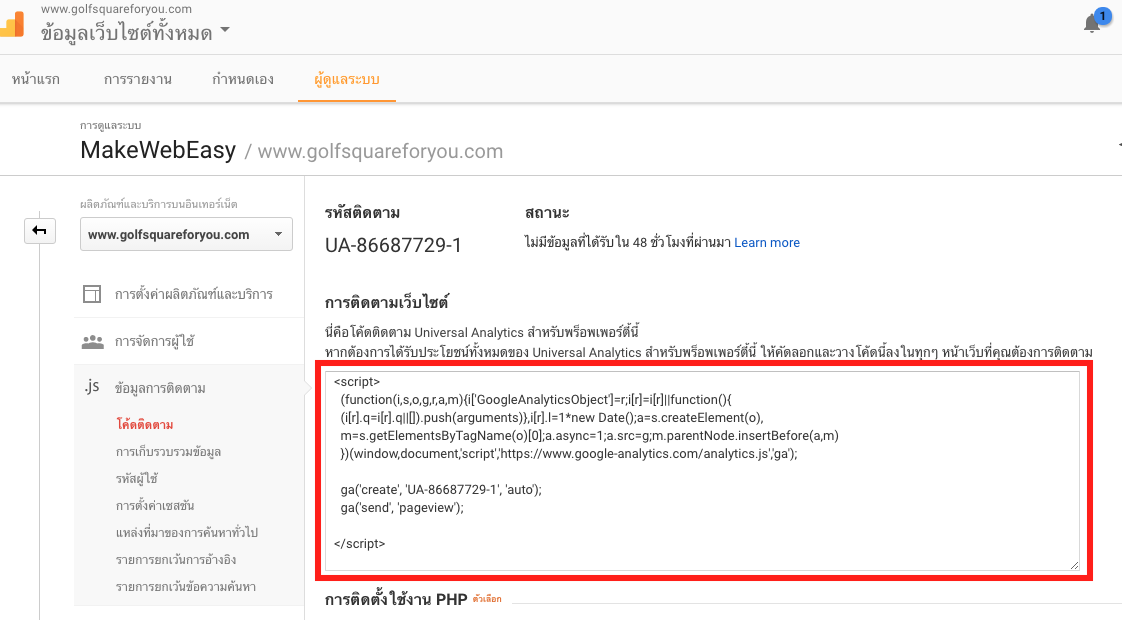1122x620 pixels.
Task: Click the back arrow collapse button
Action: coord(40,232)
